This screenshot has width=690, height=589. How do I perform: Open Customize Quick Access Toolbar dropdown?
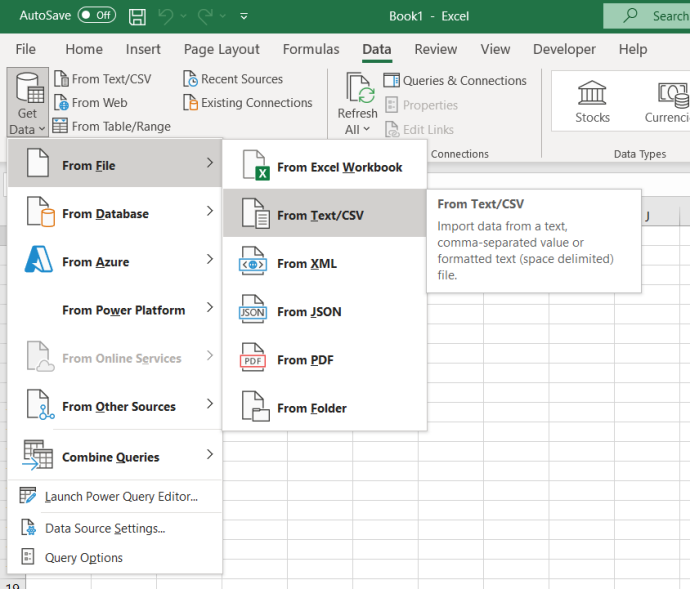pos(244,17)
